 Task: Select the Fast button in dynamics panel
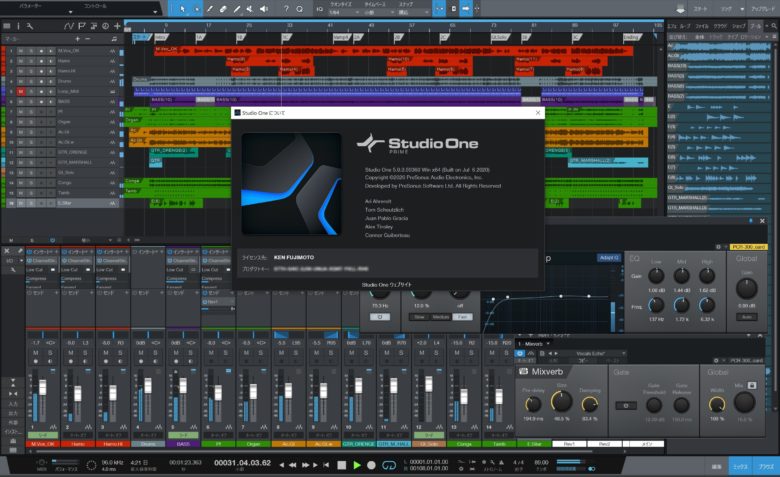(462, 316)
